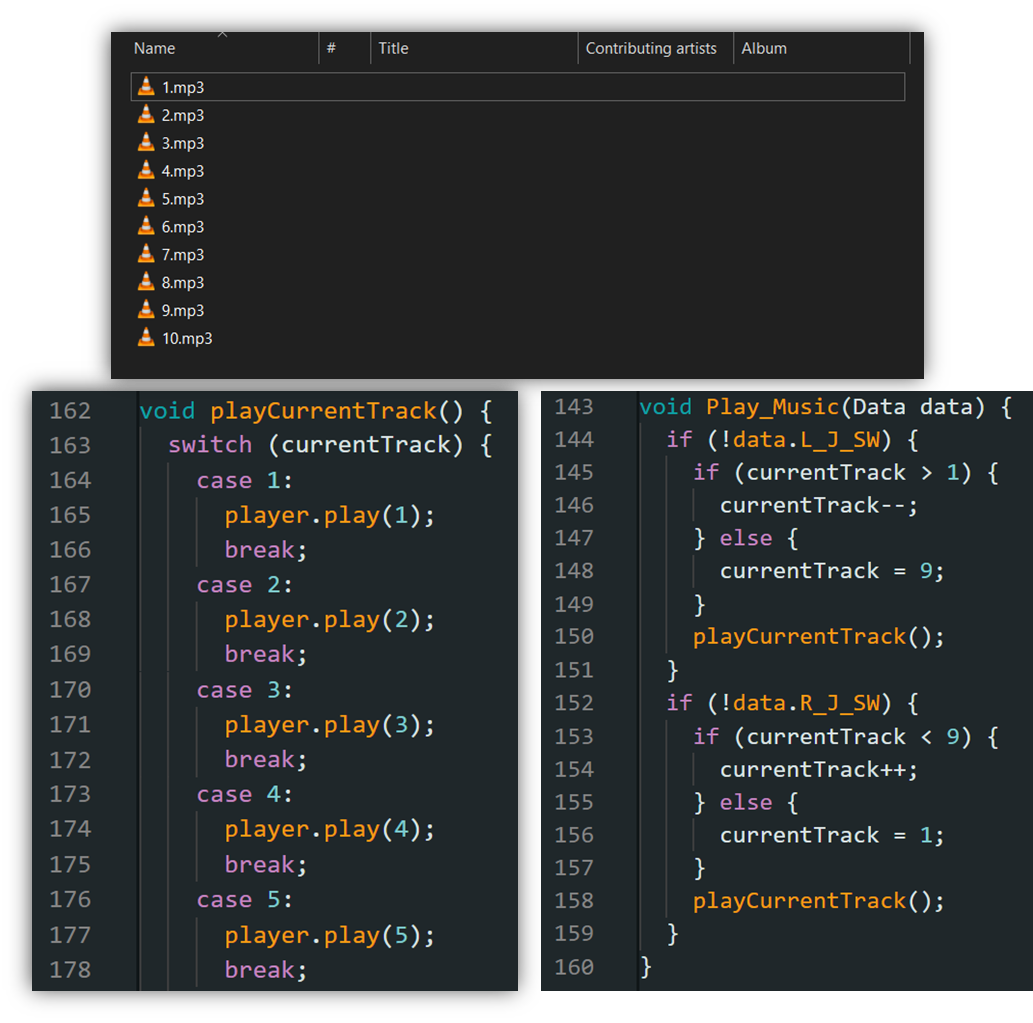Click the VLC icon of 7.mp3
The height and width of the screenshot is (1023, 1033).
146,254
